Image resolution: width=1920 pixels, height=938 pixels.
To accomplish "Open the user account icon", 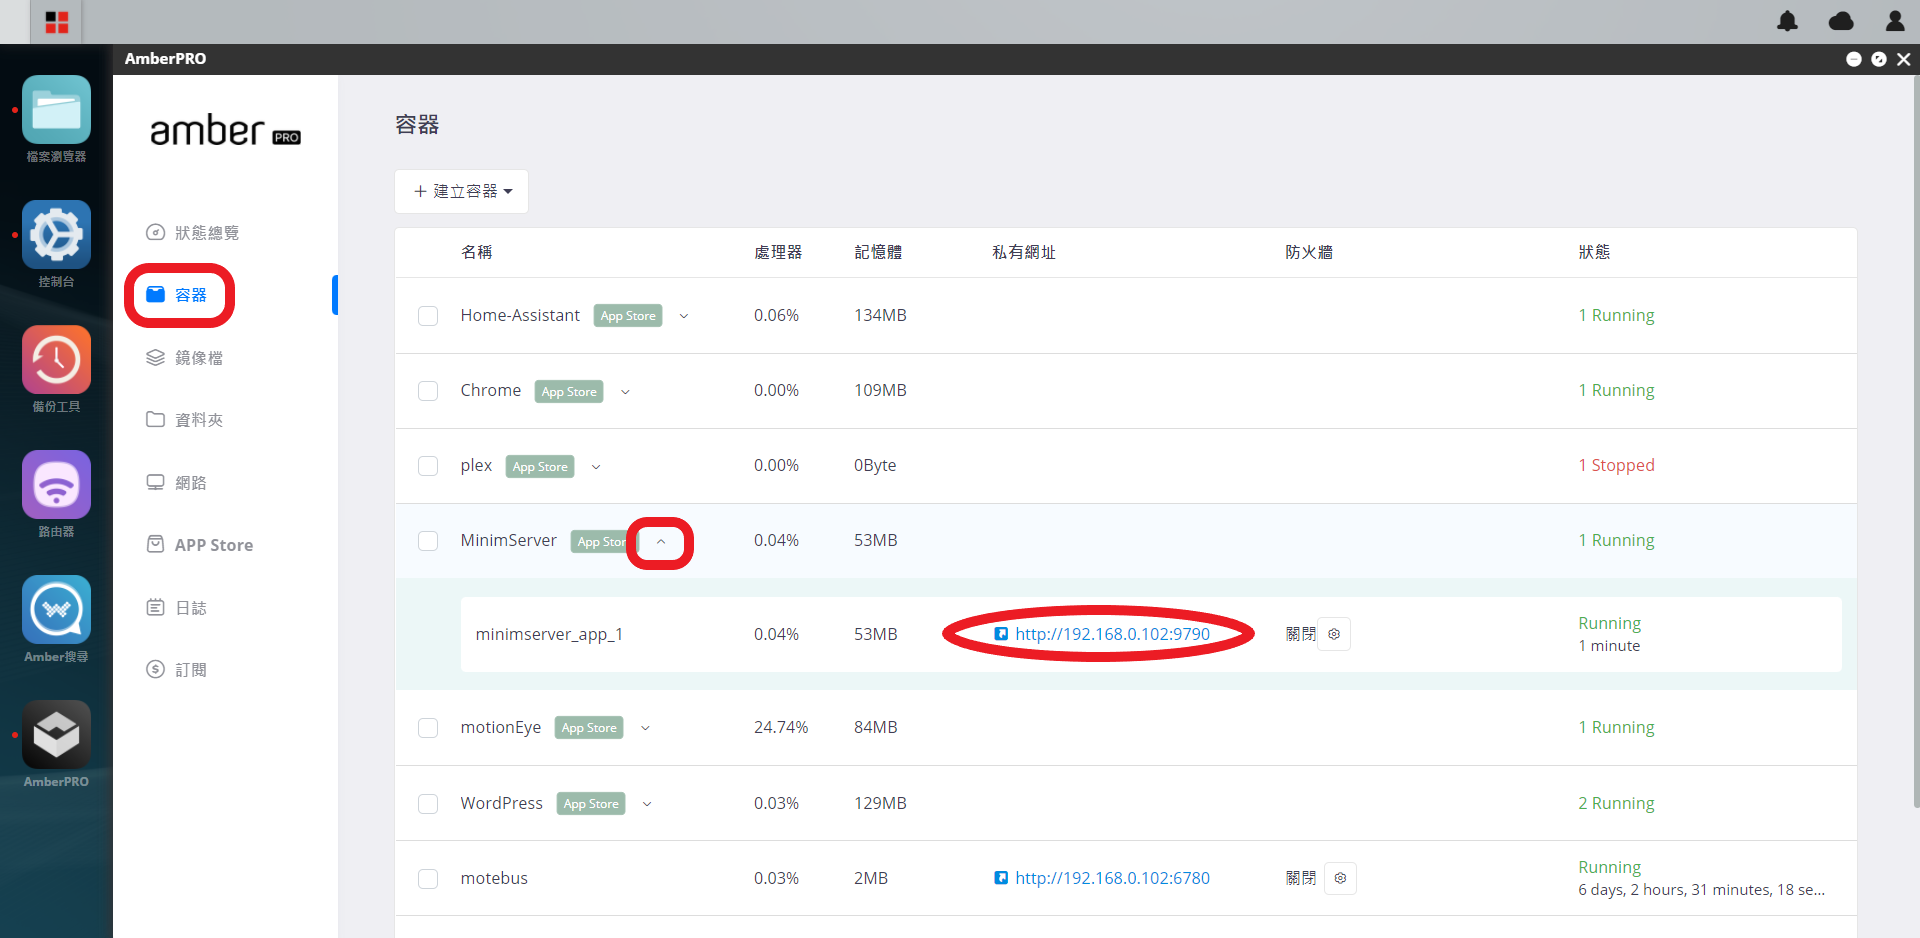I will 1894,21.
